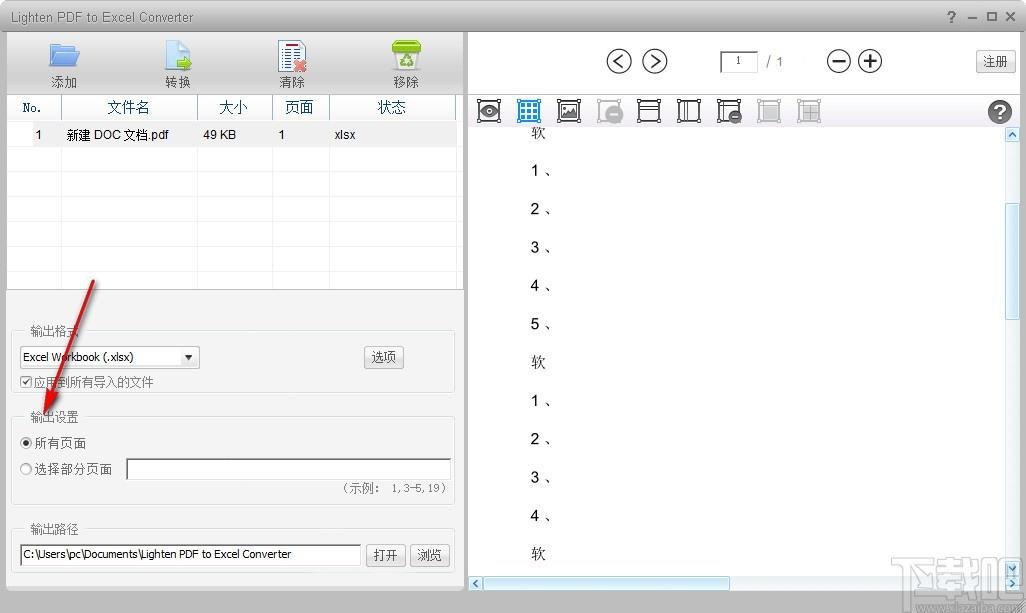Click 打开 to open the output folder

[385, 555]
